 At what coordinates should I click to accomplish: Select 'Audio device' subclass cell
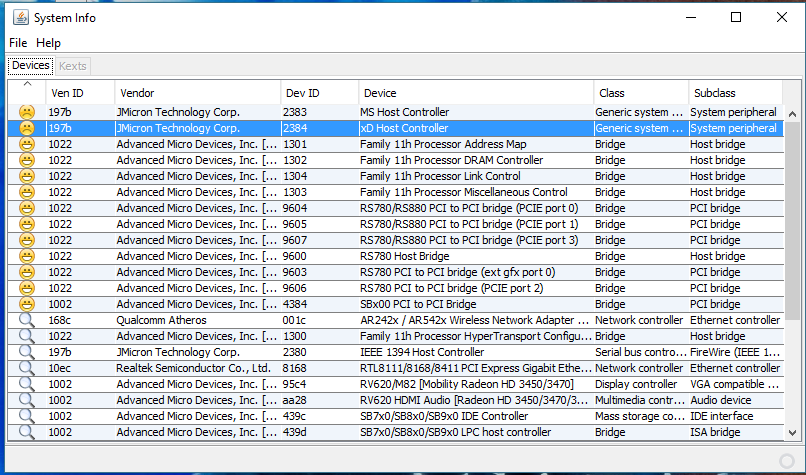click(x=736, y=399)
